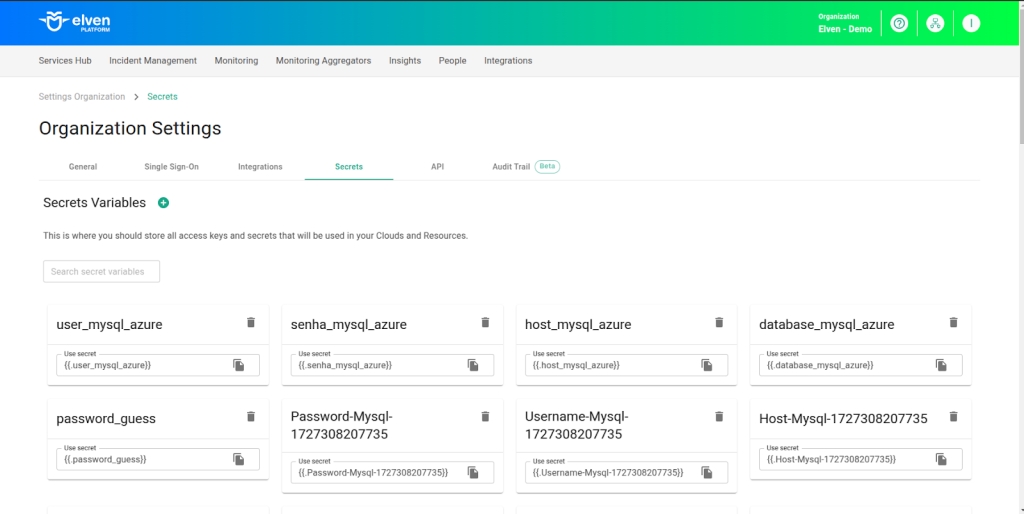Delete the host_mysql_azure secret
This screenshot has height=514, width=1024.
(x=719, y=323)
